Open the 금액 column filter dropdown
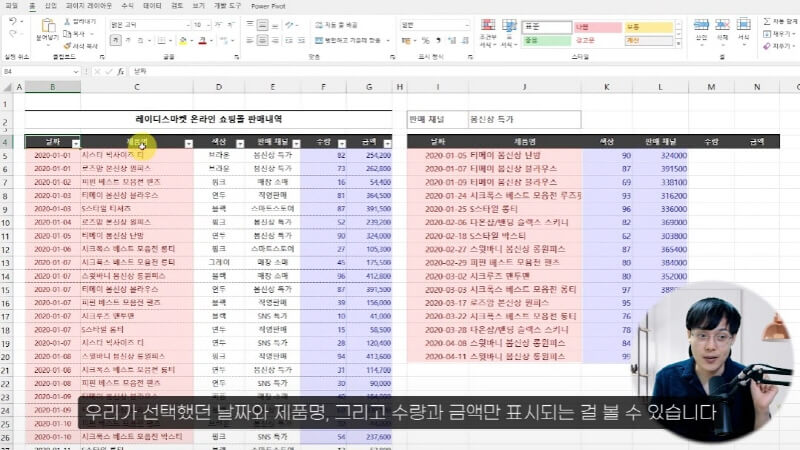800x450 pixels. (387, 144)
